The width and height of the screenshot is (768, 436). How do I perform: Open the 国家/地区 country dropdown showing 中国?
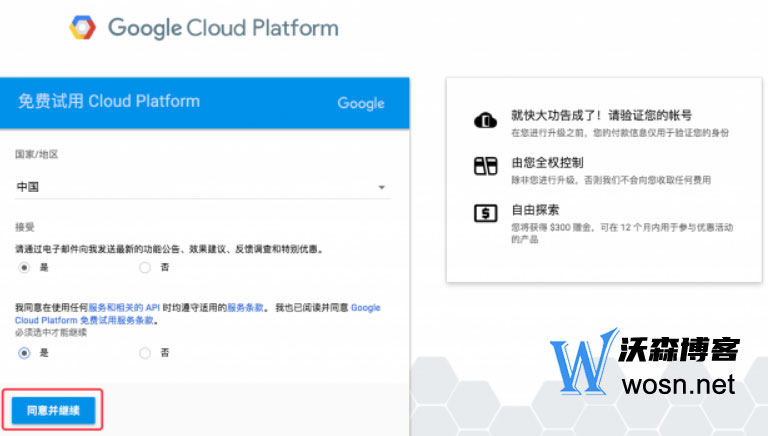tap(203, 187)
